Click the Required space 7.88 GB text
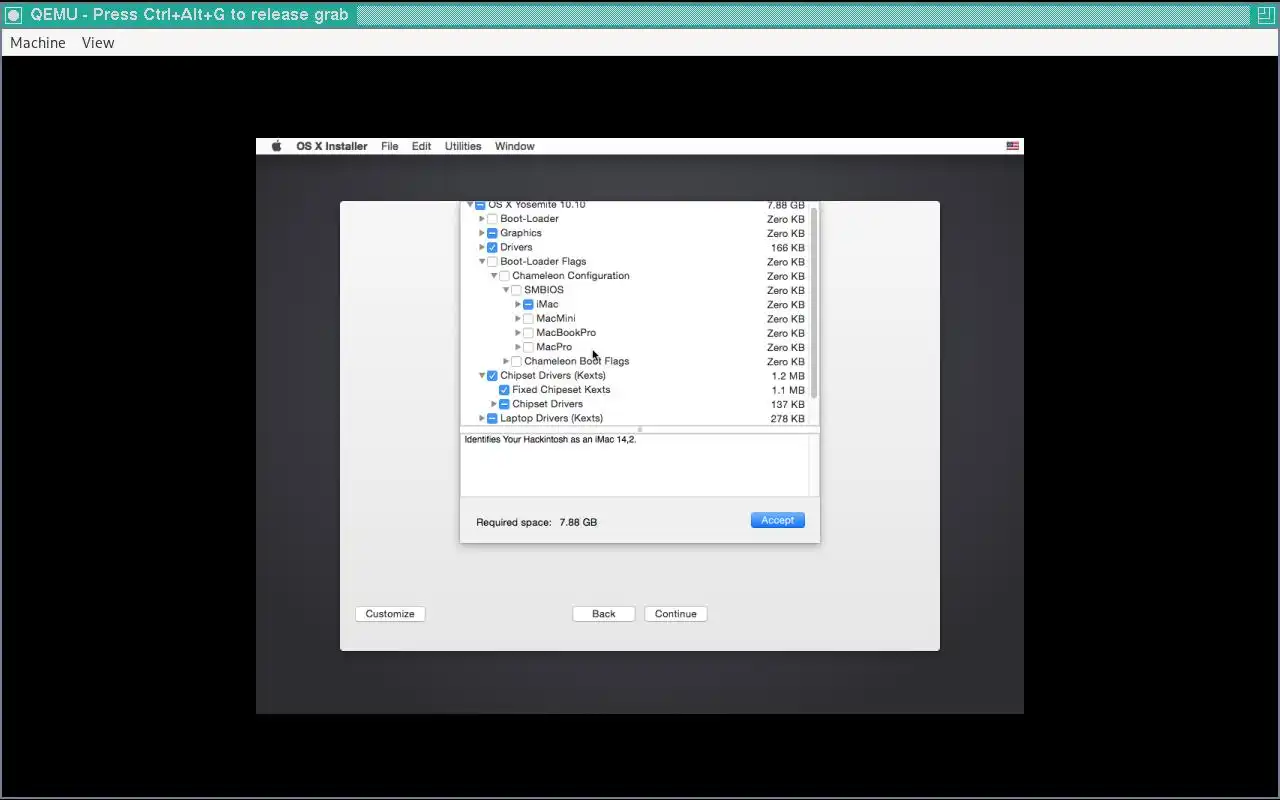 click(537, 522)
